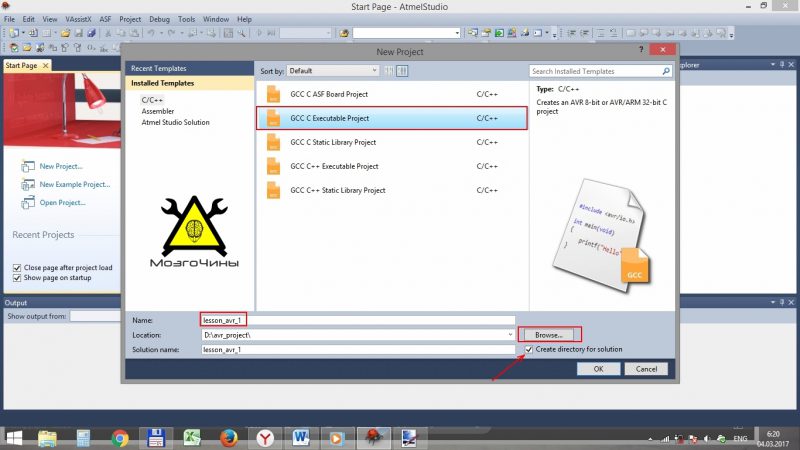The height and width of the screenshot is (450, 800).
Task: Expand the Recent Templates section
Action: coord(189,68)
